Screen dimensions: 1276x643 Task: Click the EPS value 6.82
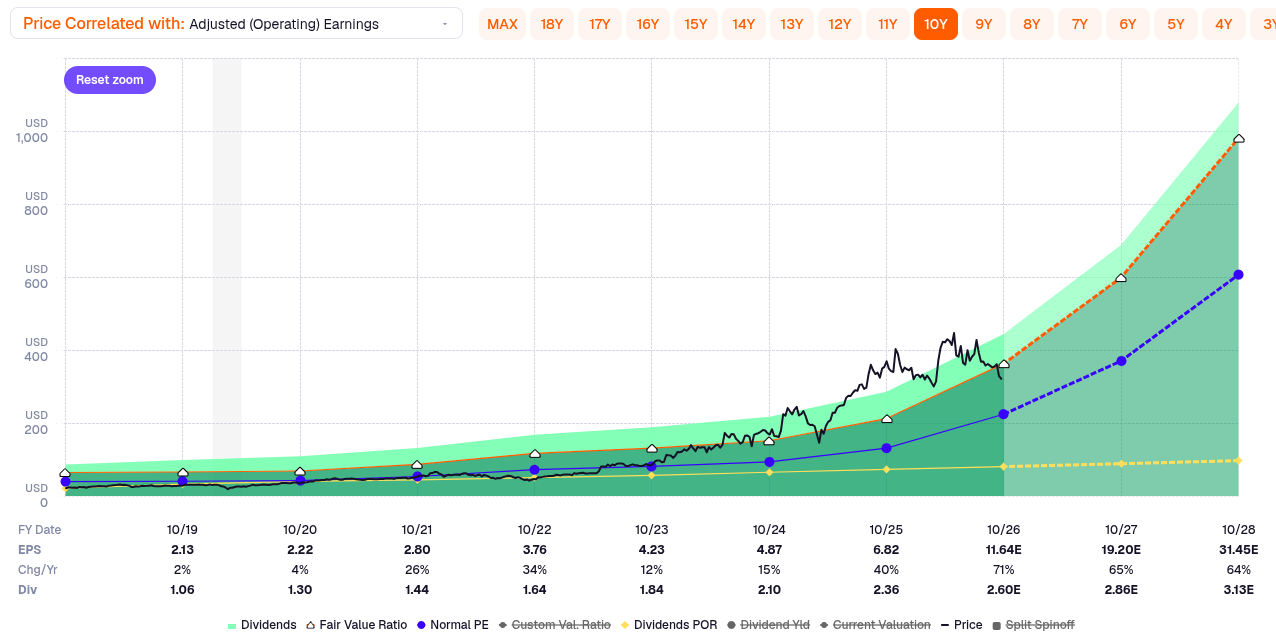(886, 549)
